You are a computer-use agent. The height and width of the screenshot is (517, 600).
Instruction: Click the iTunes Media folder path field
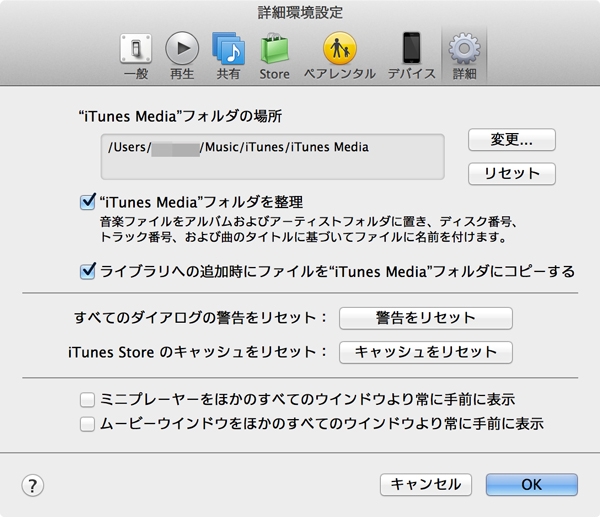coord(272,157)
